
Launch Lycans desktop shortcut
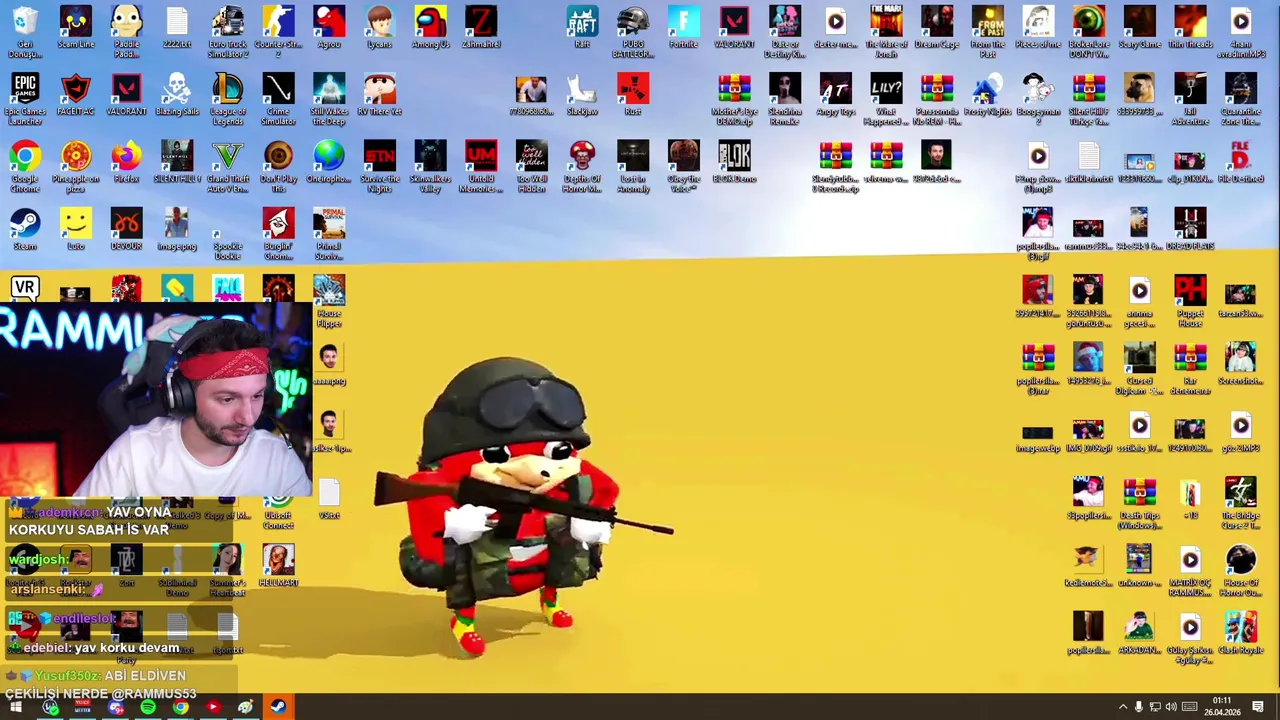coord(380,28)
